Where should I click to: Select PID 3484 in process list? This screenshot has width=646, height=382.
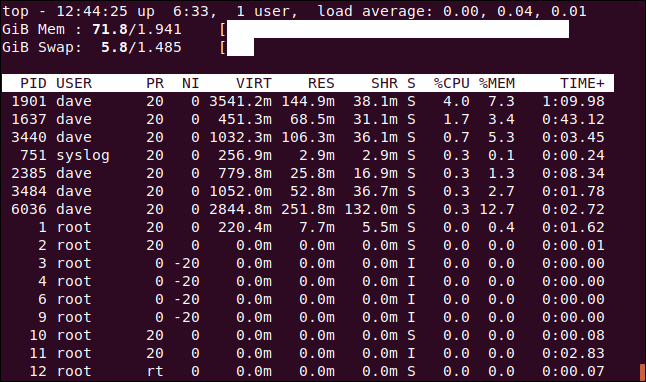[x=29, y=191]
